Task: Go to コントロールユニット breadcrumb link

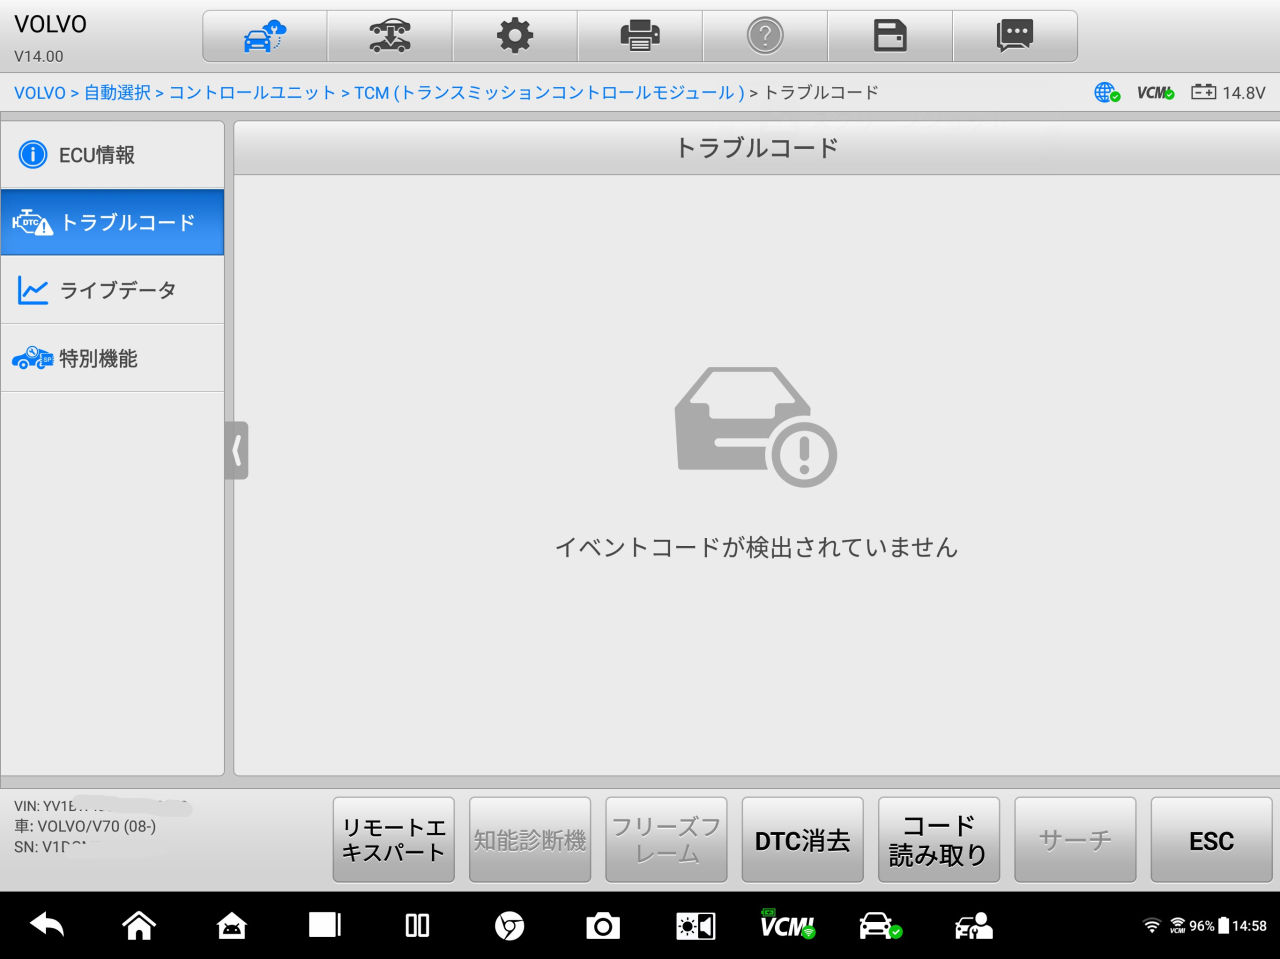Action: point(252,93)
